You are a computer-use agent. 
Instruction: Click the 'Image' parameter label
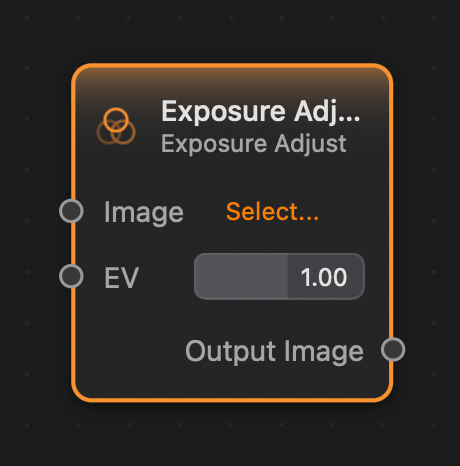(144, 213)
